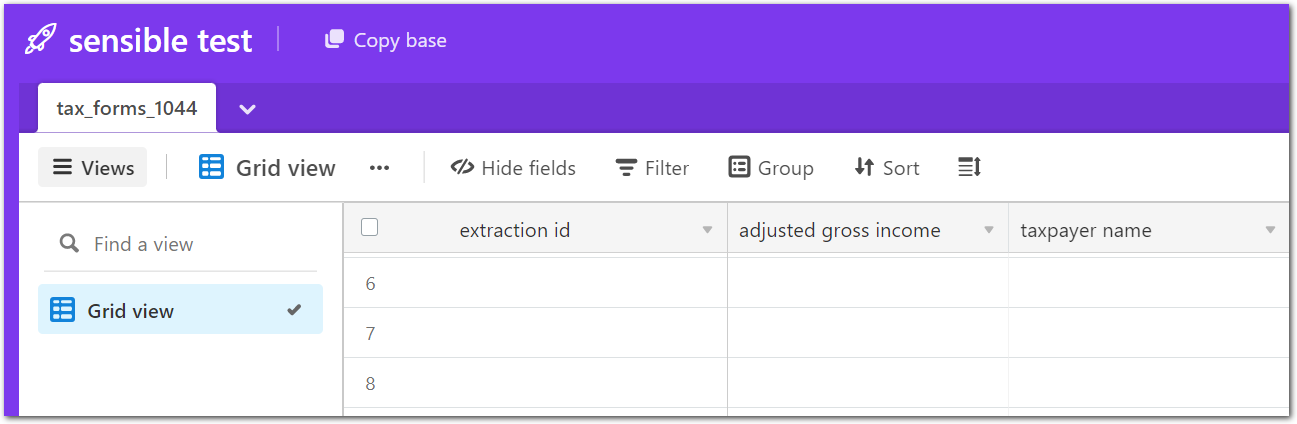The width and height of the screenshot is (1297, 424).
Task: Open the Group options
Action: point(771,168)
